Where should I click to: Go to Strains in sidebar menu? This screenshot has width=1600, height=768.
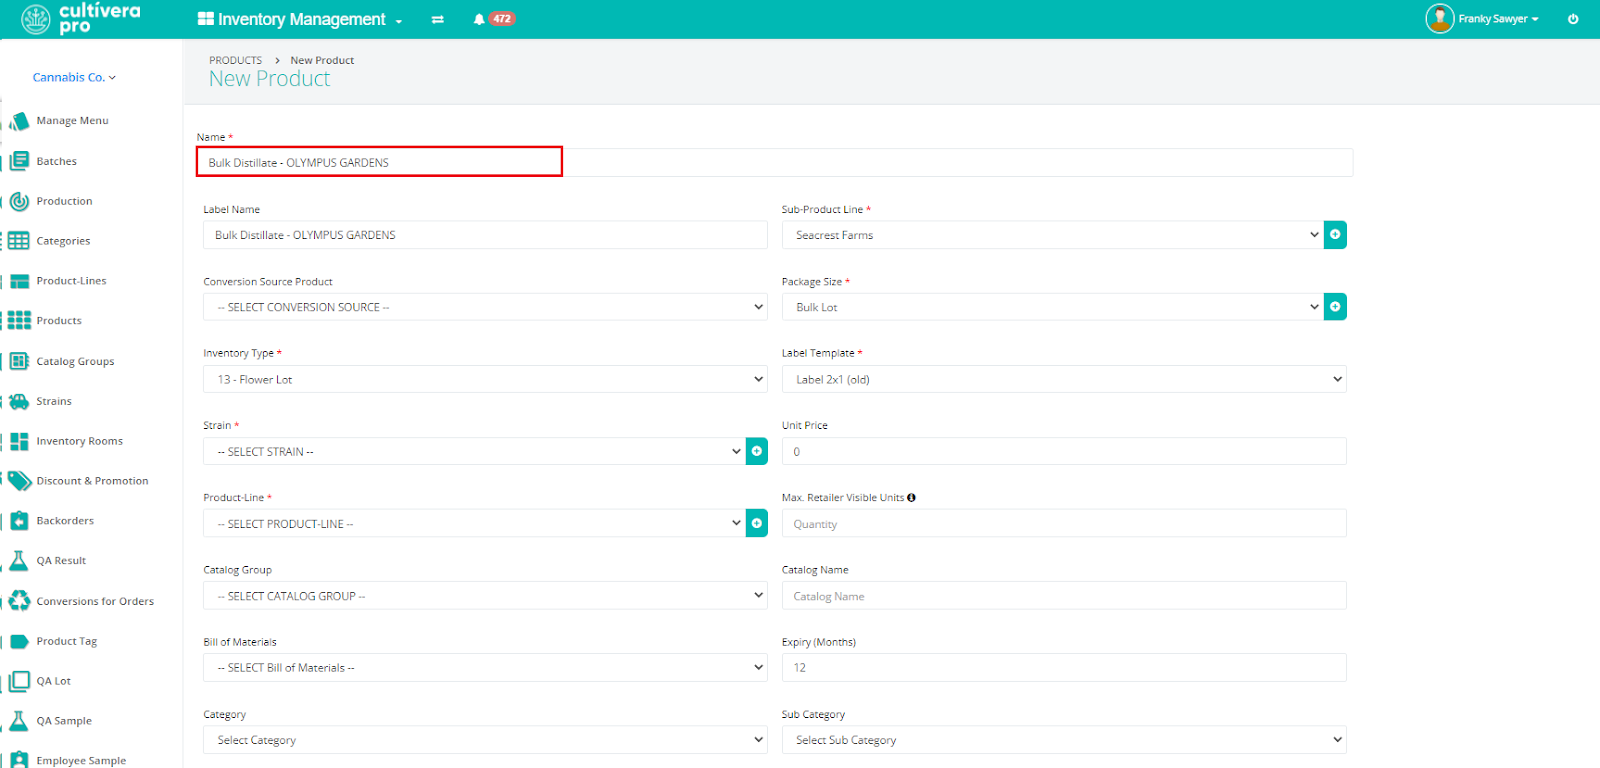tap(54, 401)
